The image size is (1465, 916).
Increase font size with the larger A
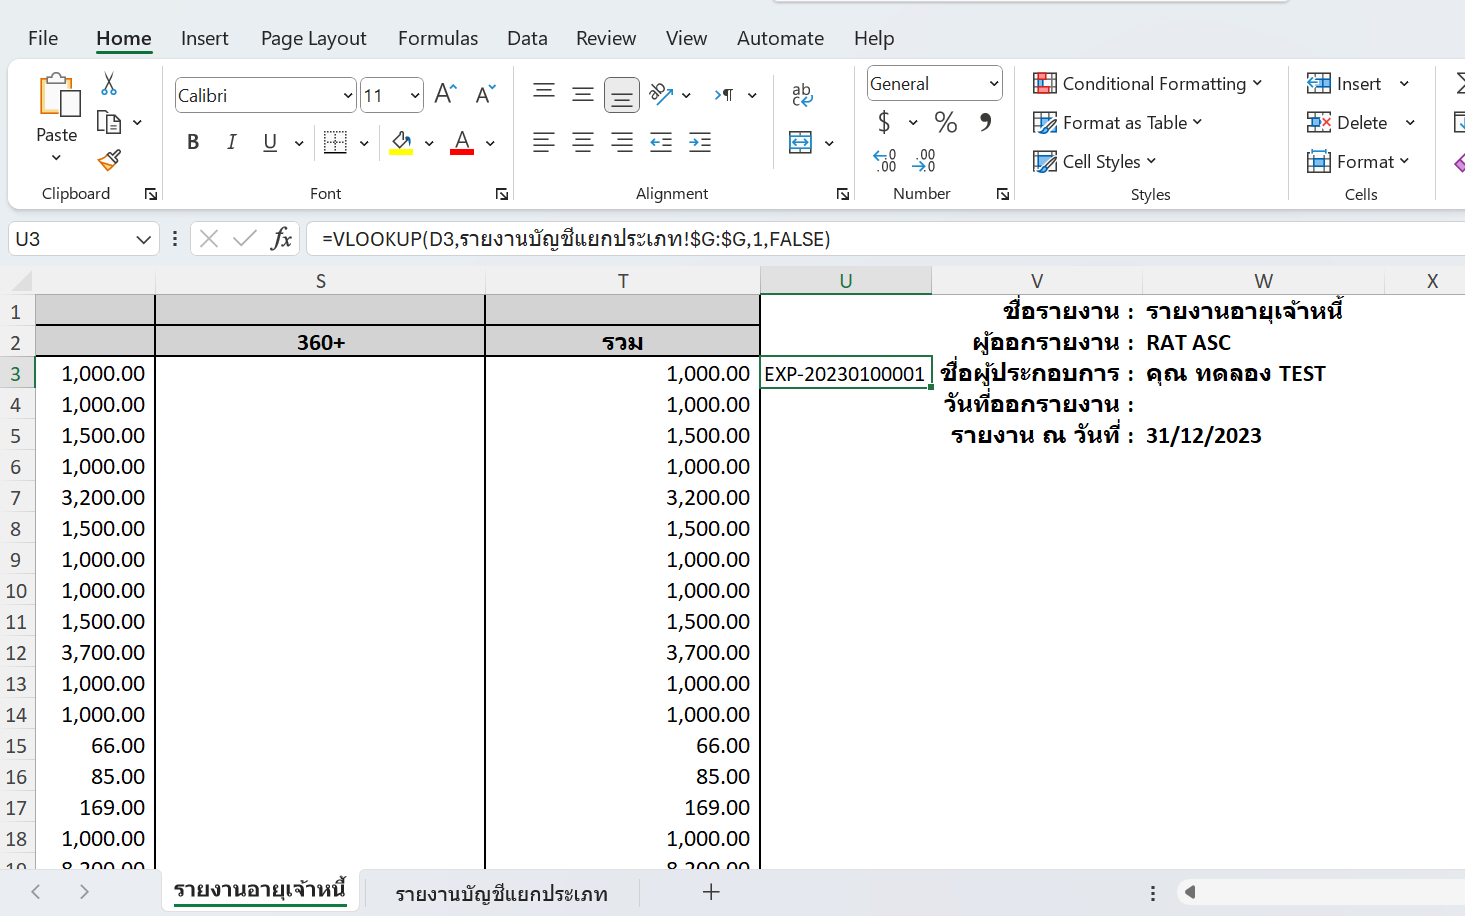(446, 94)
